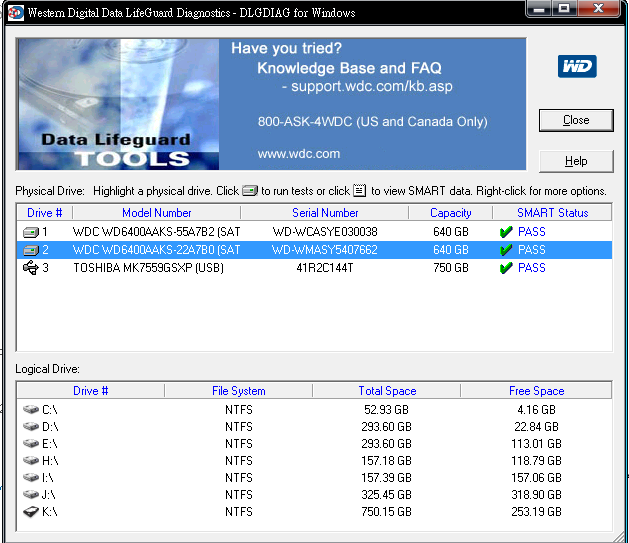Screen dimensions: 629x543
Task: Select WDC WD6400AAKS-22A7B0 model row
Action: click(156, 250)
